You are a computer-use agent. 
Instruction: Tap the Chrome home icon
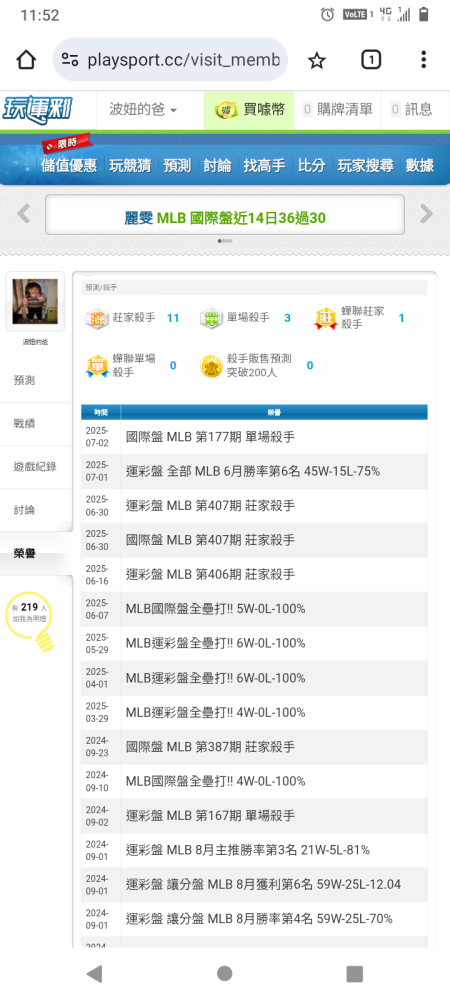25,60
